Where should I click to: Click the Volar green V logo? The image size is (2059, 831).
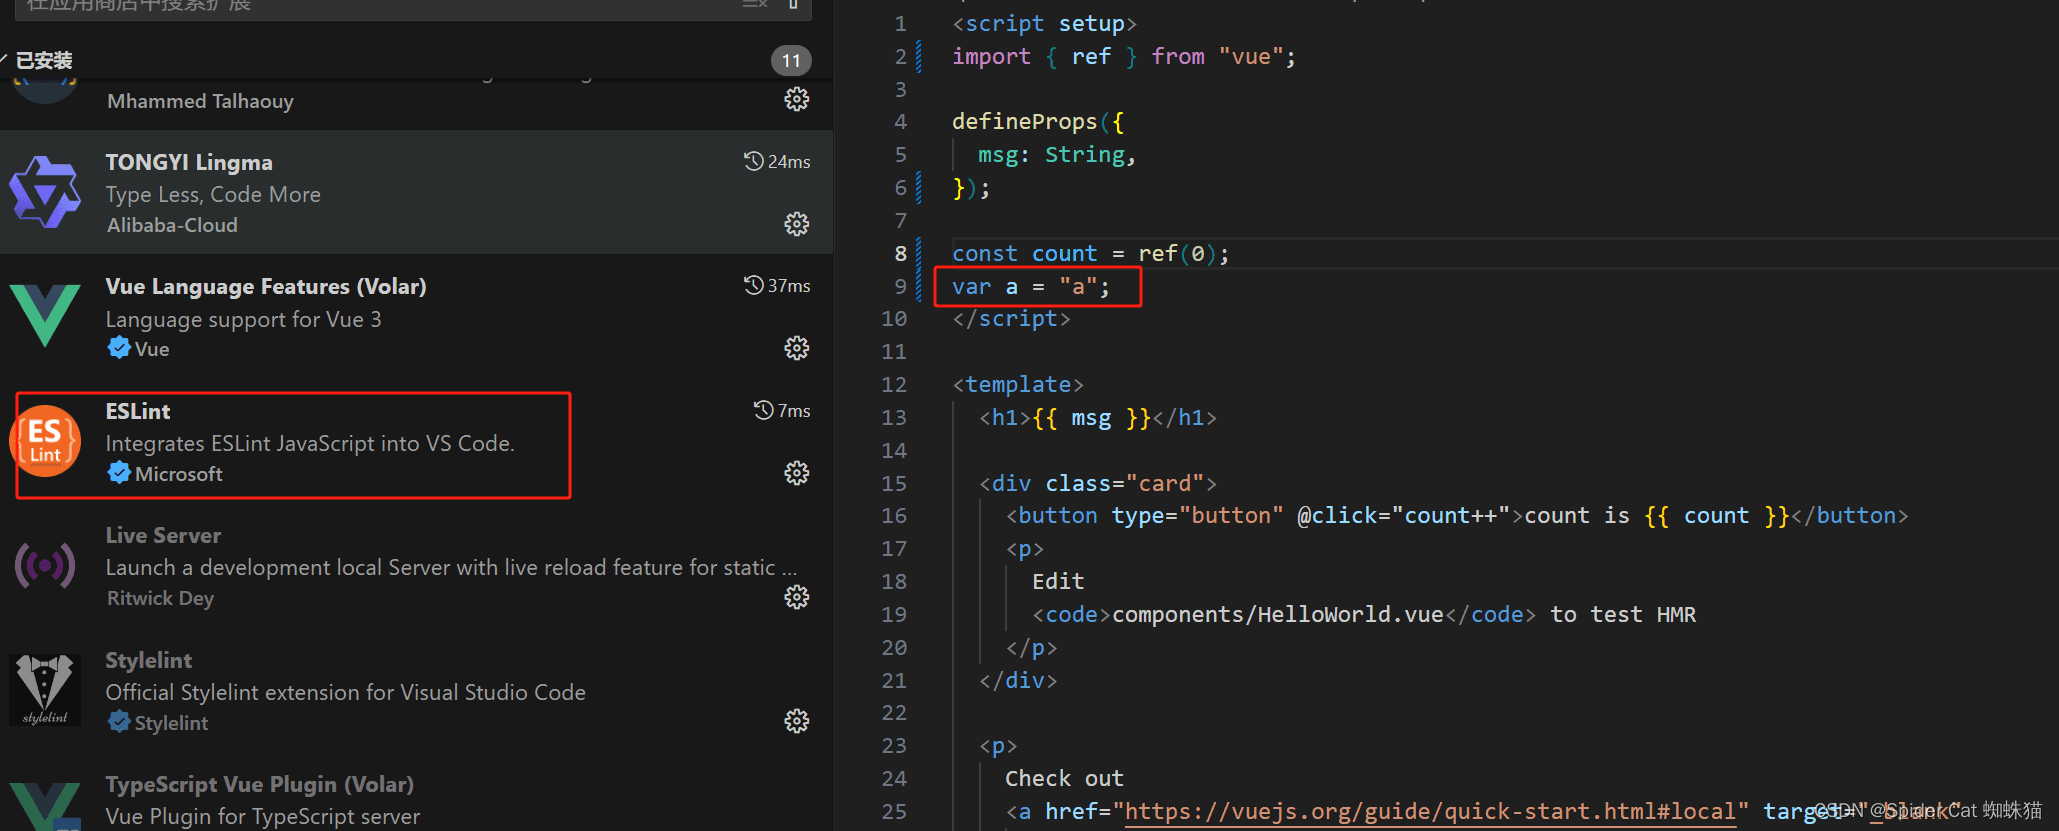tap(45, 315)
